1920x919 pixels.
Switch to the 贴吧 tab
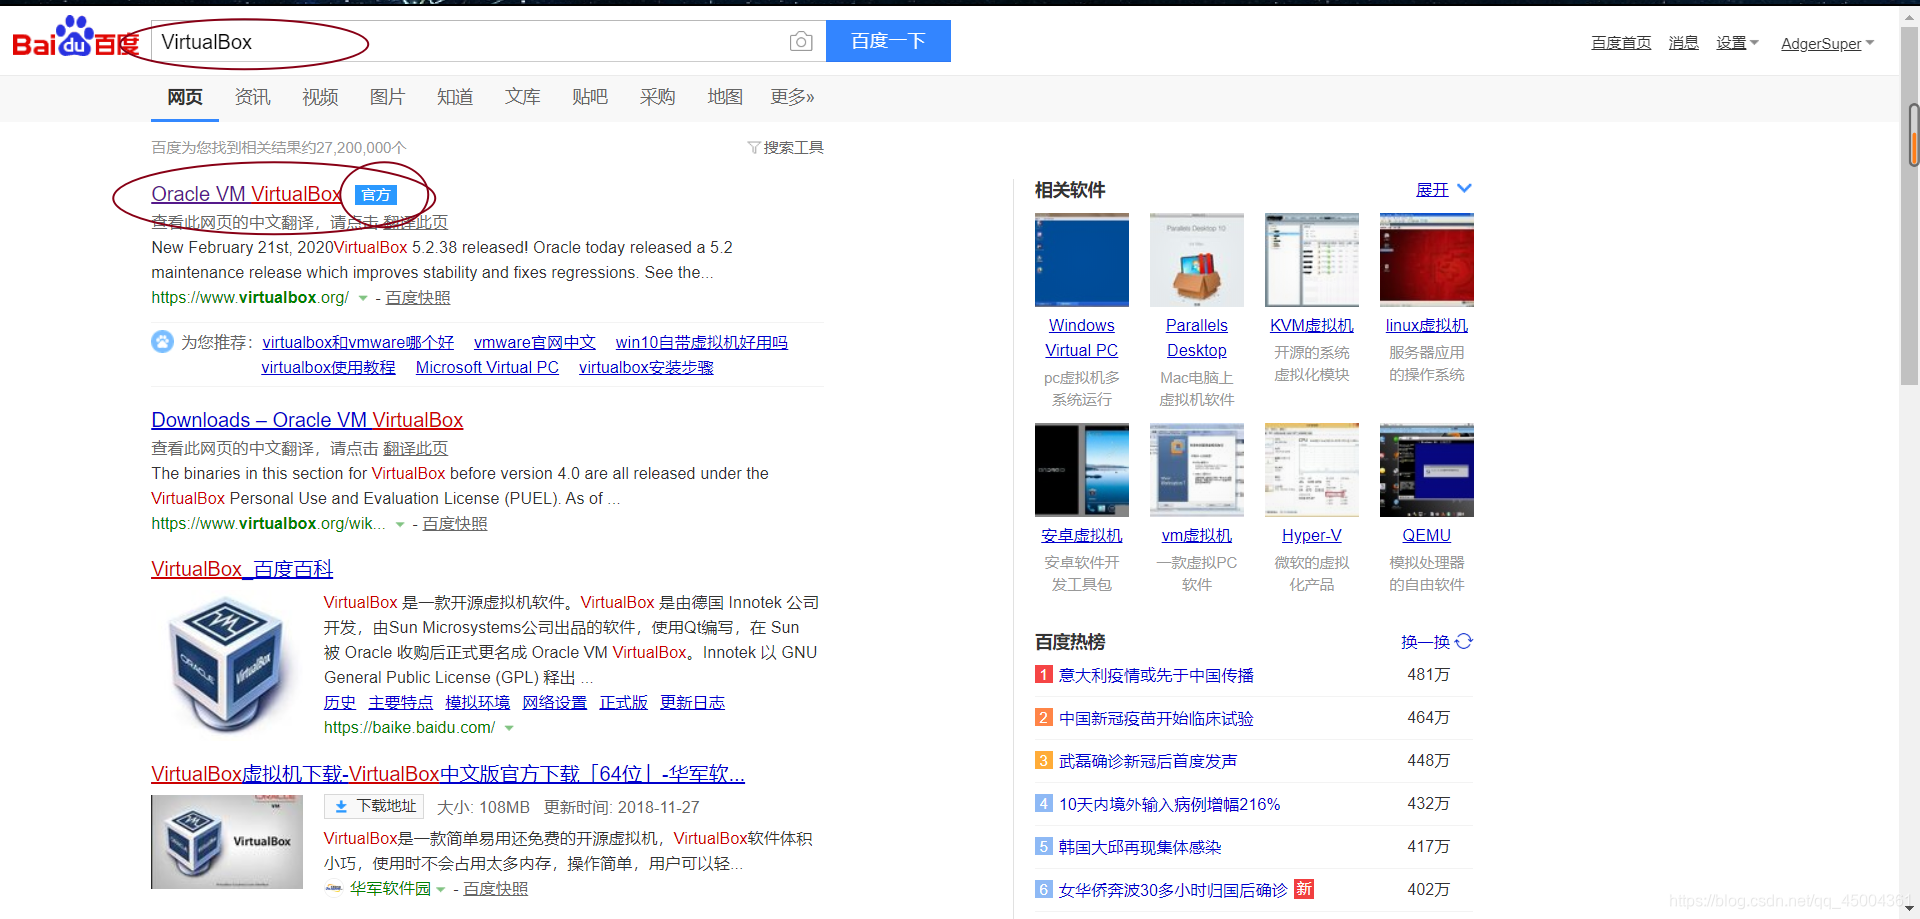[590, 97]
